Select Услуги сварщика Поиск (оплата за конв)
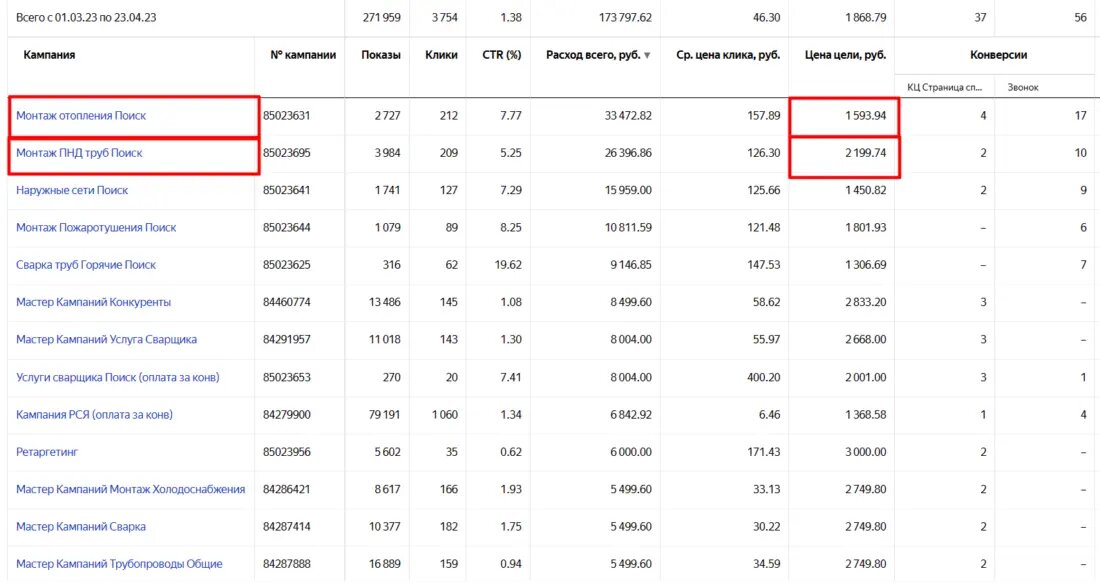This screenshot has height=583, width=1100. click(x=118, y=377)
